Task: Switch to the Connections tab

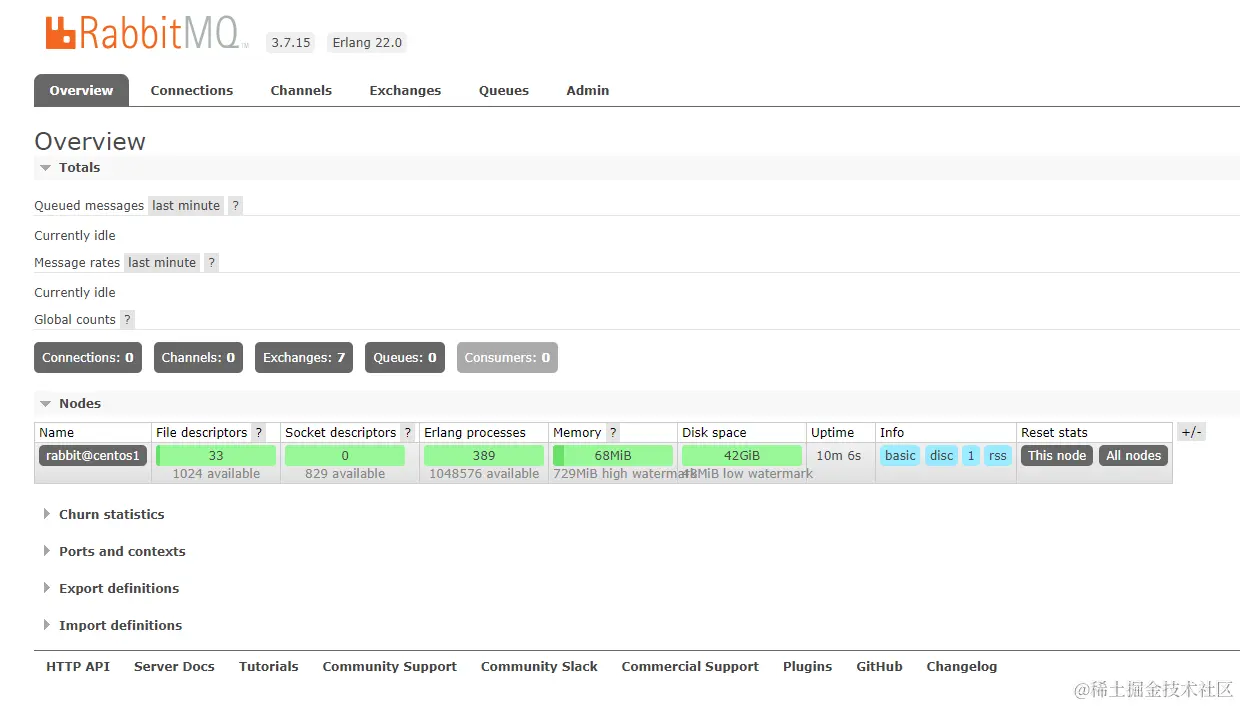Action: pyautogui.click(x=192, y=90)
